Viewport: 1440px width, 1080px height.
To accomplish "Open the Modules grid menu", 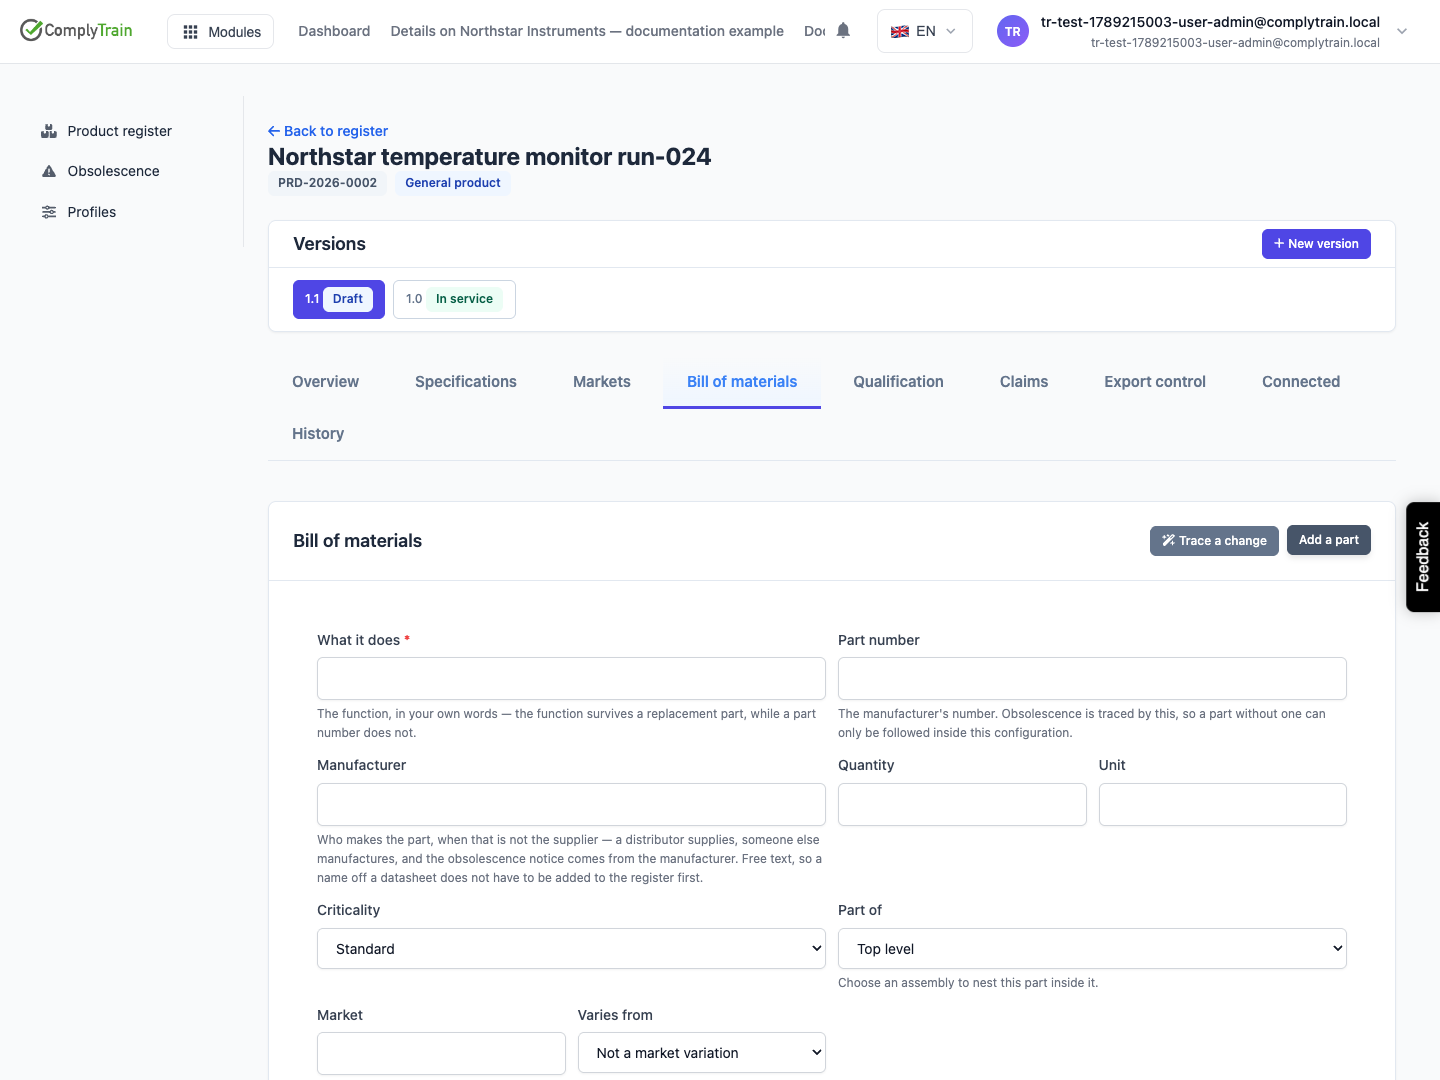I will click(220, 32).
